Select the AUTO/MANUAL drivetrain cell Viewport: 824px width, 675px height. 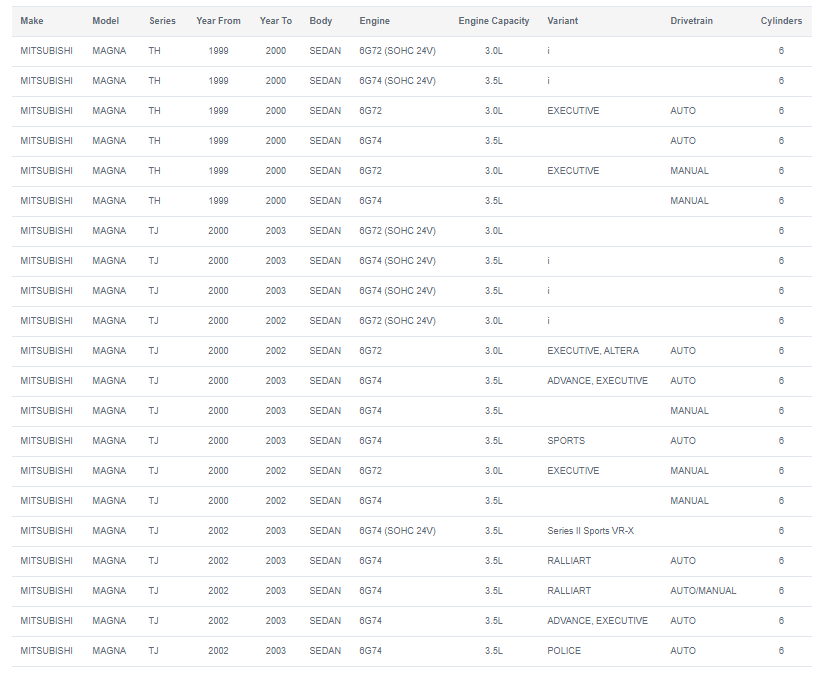click(703, 591)
